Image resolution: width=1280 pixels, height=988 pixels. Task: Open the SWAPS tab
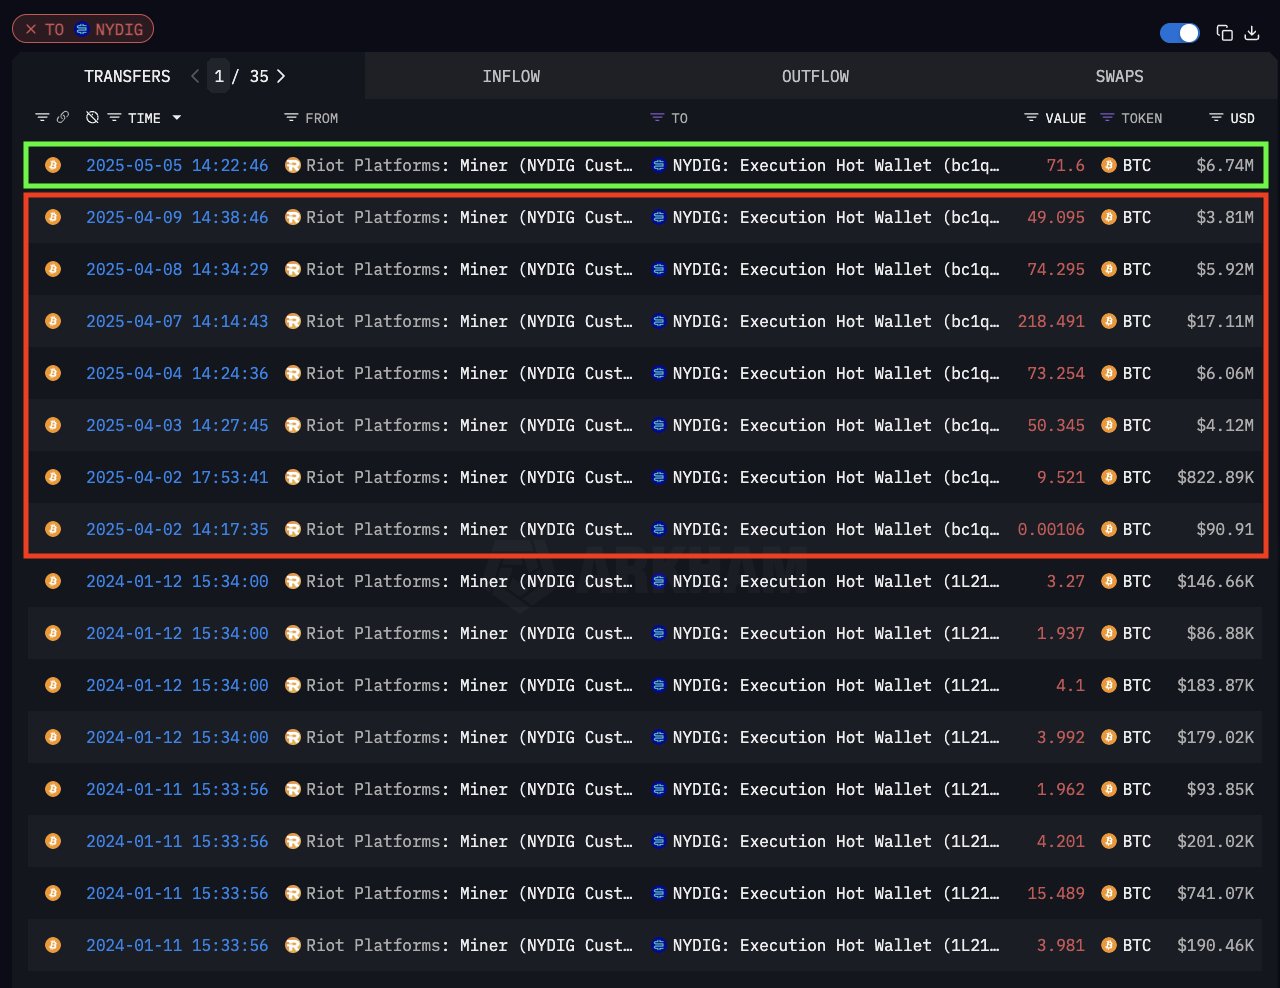(1119, 76)
